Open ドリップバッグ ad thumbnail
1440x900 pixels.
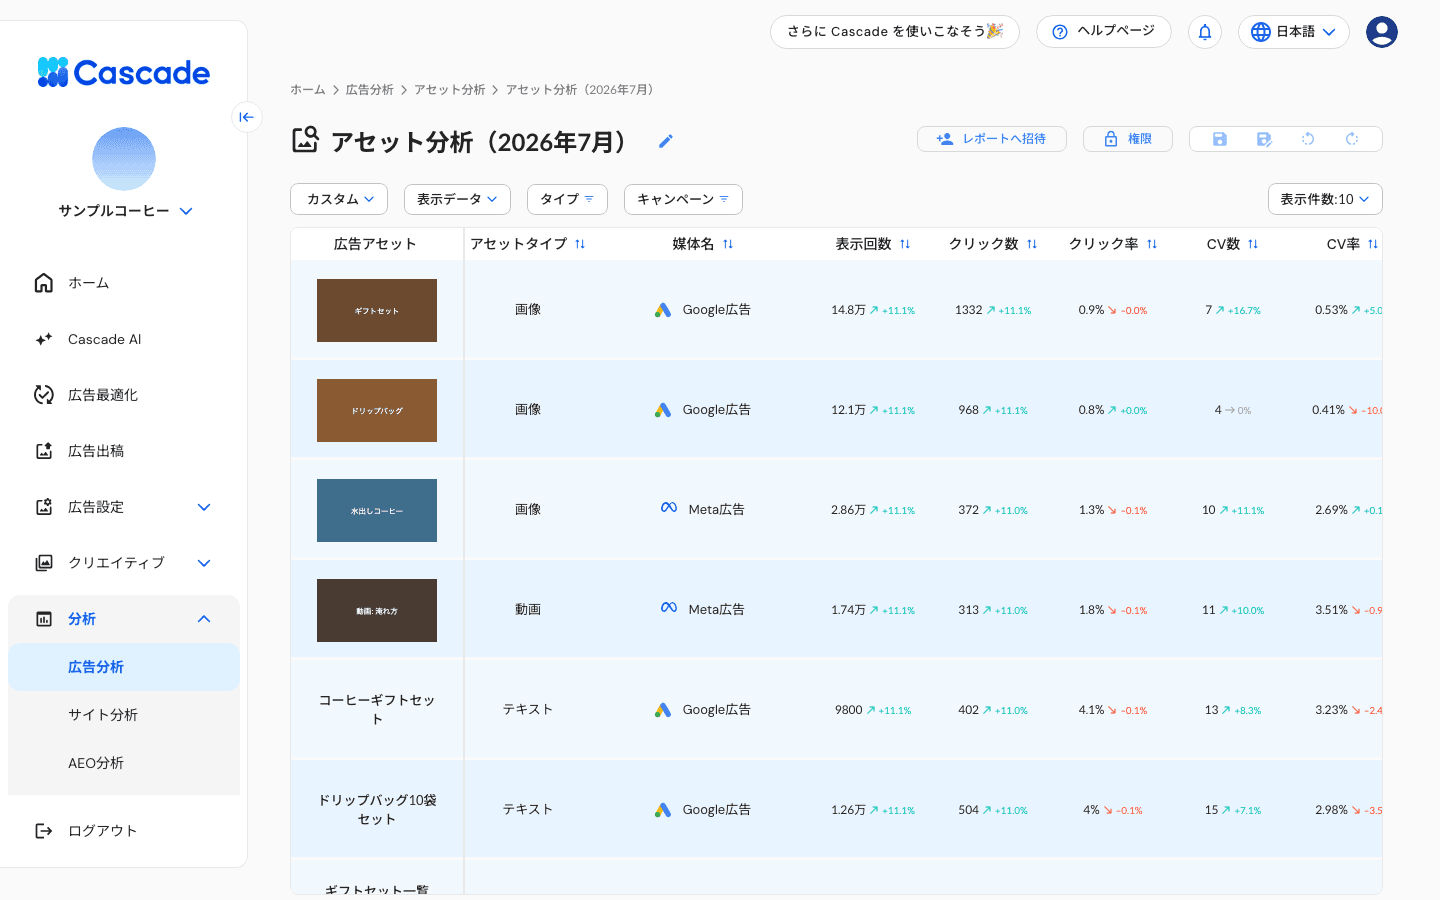[377, 410]
